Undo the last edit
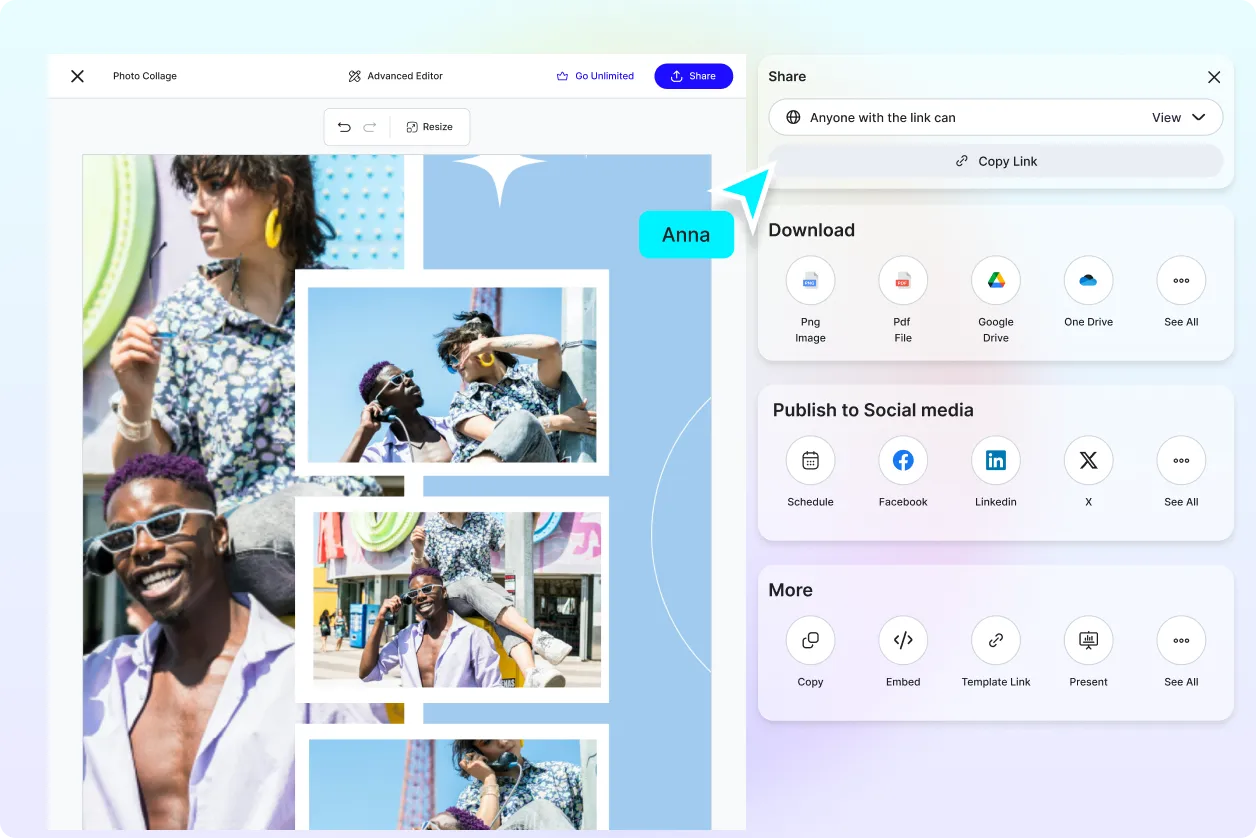This screenshot has height=838, width=1256. pos(344,127)
